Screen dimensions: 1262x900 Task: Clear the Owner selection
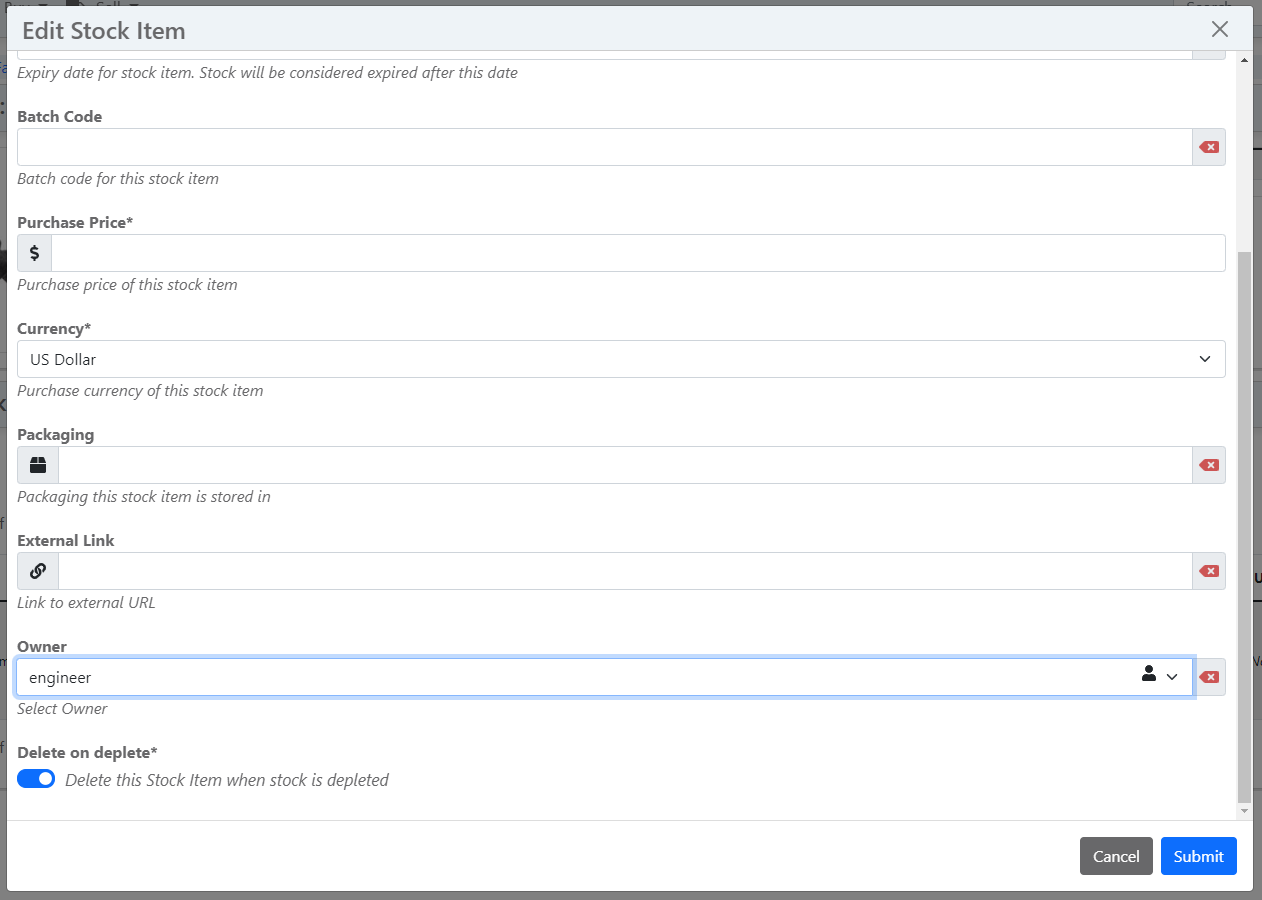point(1208,677)
